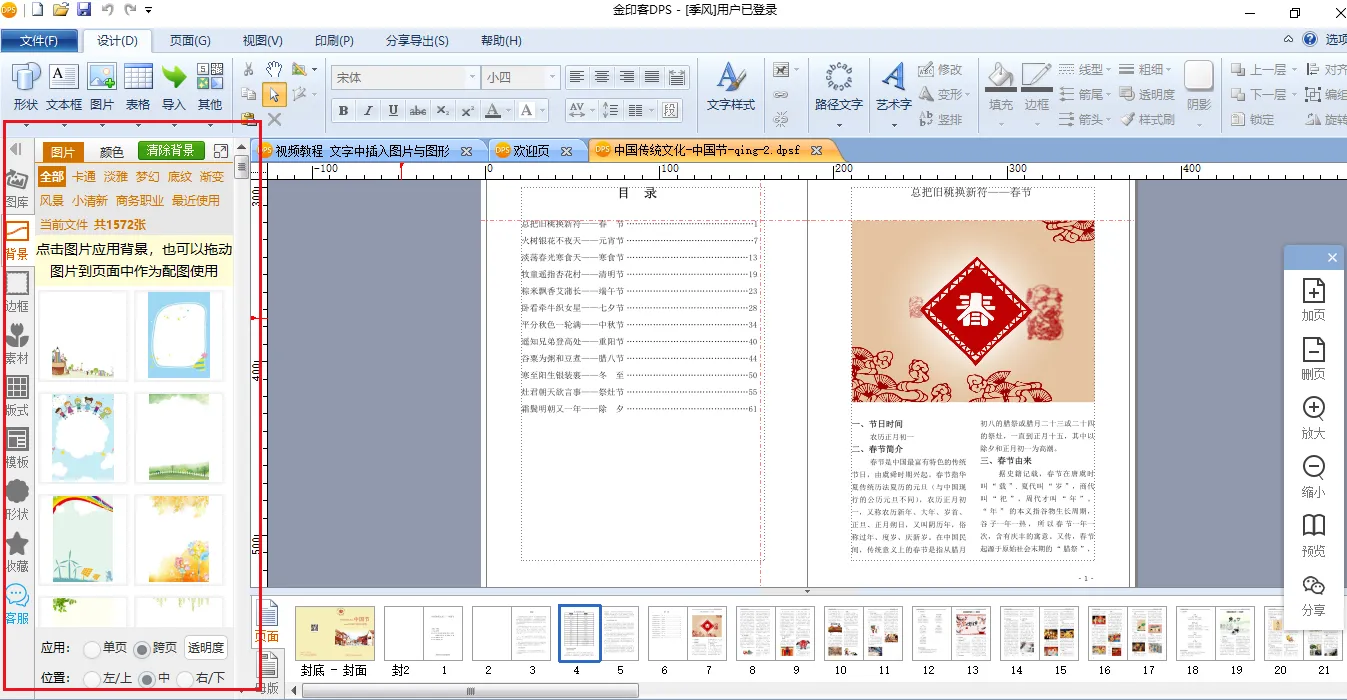Select the rainbow windmill background thumbnail

coord(84,538)
